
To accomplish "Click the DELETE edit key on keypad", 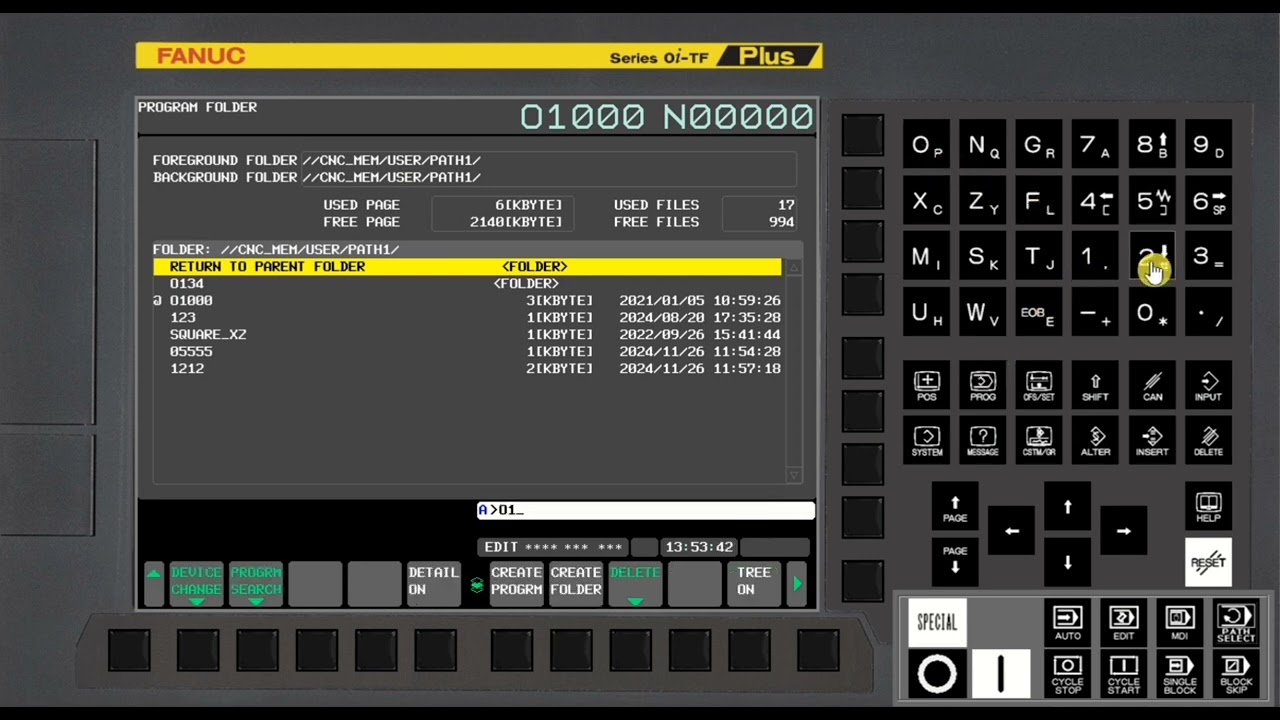I will tap(1208, 441).
